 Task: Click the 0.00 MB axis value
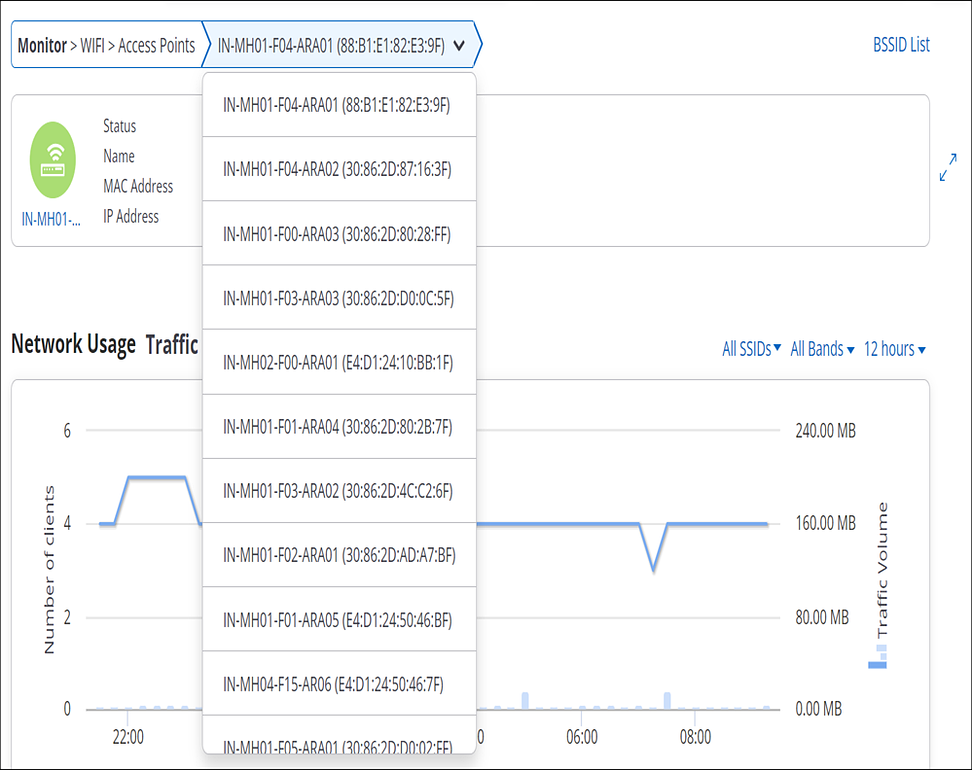(x=818, y=709)
